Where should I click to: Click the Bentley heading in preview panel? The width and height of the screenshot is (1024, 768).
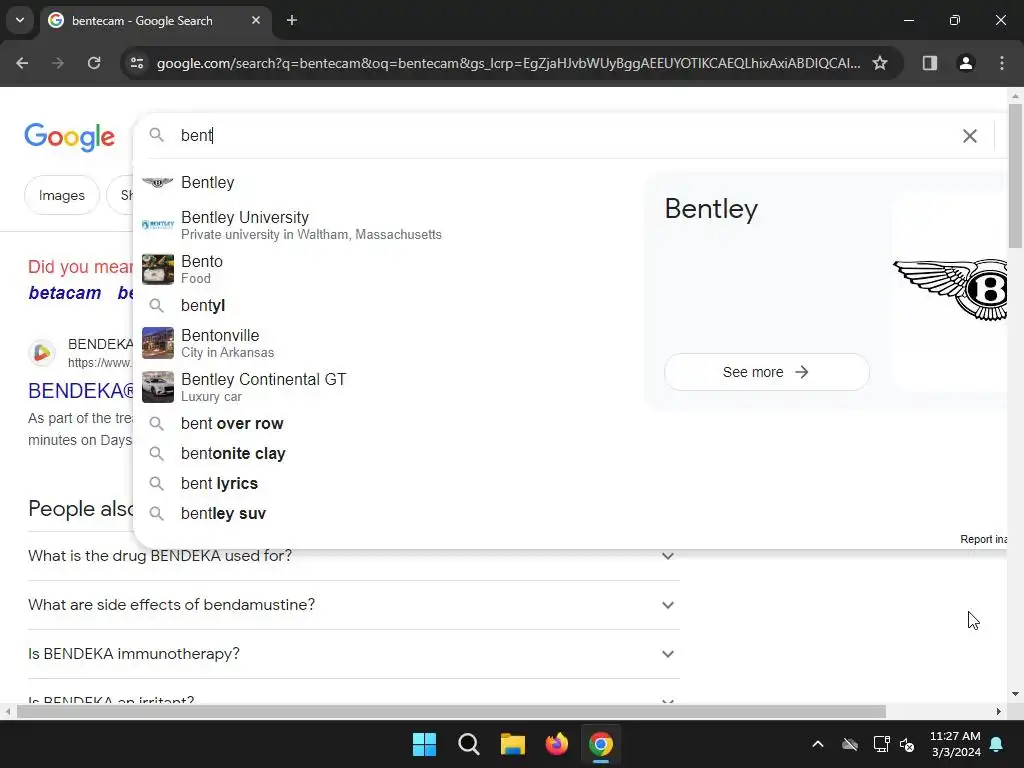click(x=711, y=209)
